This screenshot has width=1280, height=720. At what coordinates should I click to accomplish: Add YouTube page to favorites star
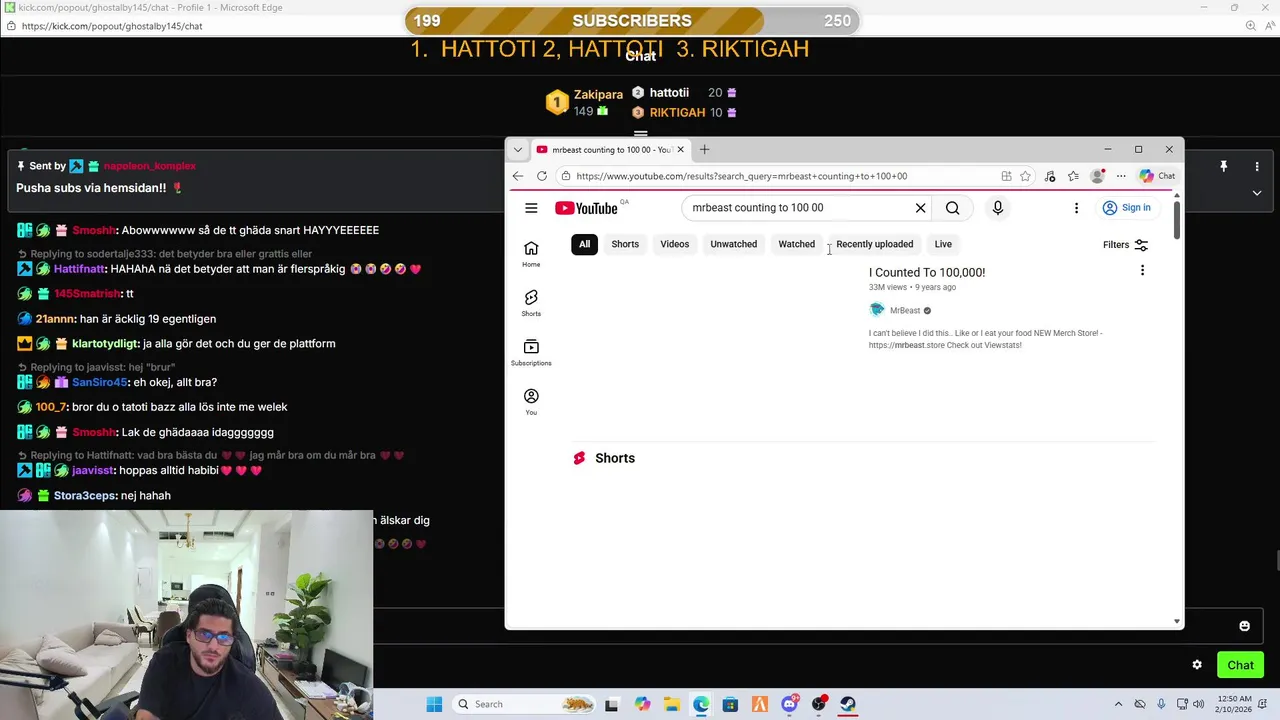pyautogui.click(x=1025, y=176)
